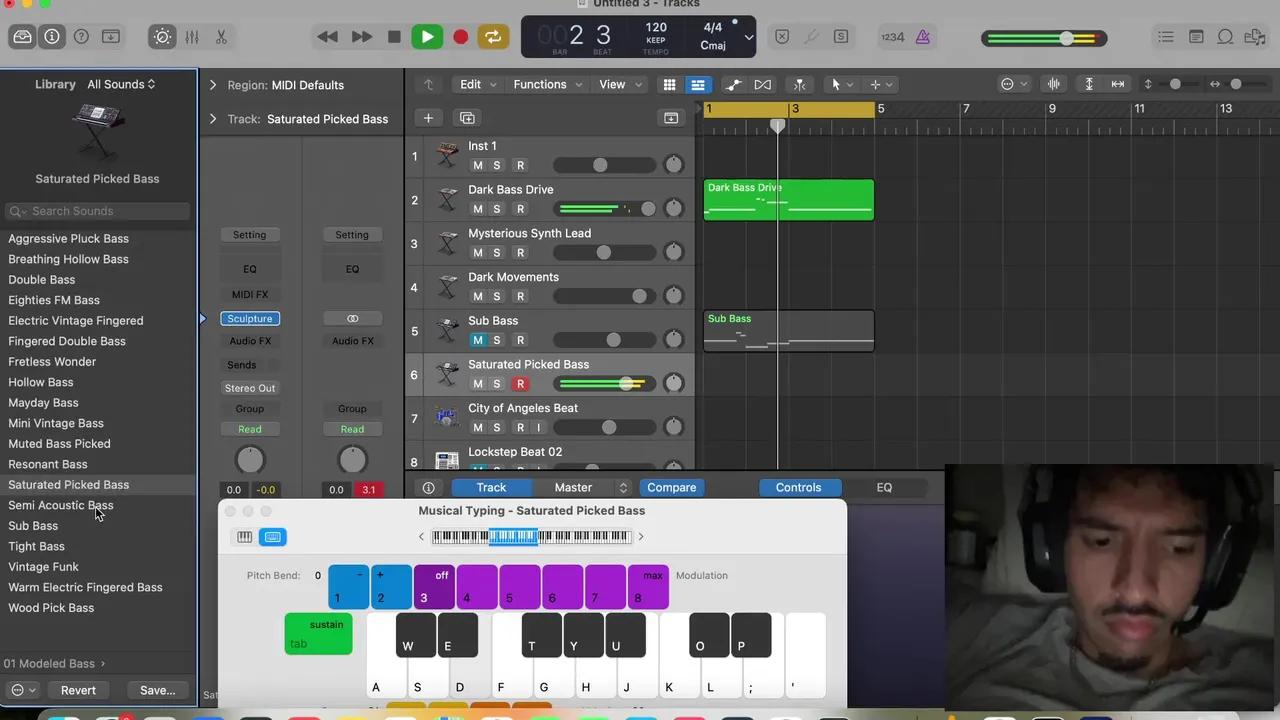Open the Inspector info button
Image resolution: width=1280 pixels, height=720 pixels.
click(x=52, y=37)
